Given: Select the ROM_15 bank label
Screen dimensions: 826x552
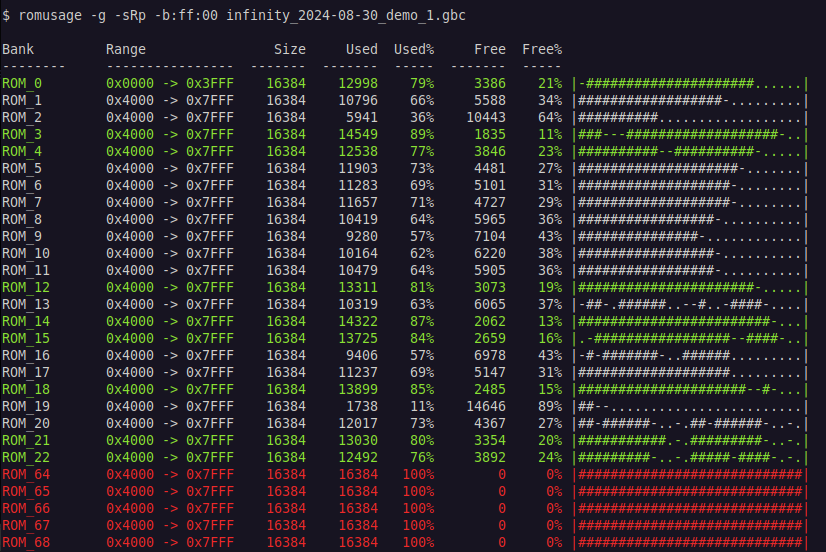Looking at the screenshot, I should tap(26, 338).
